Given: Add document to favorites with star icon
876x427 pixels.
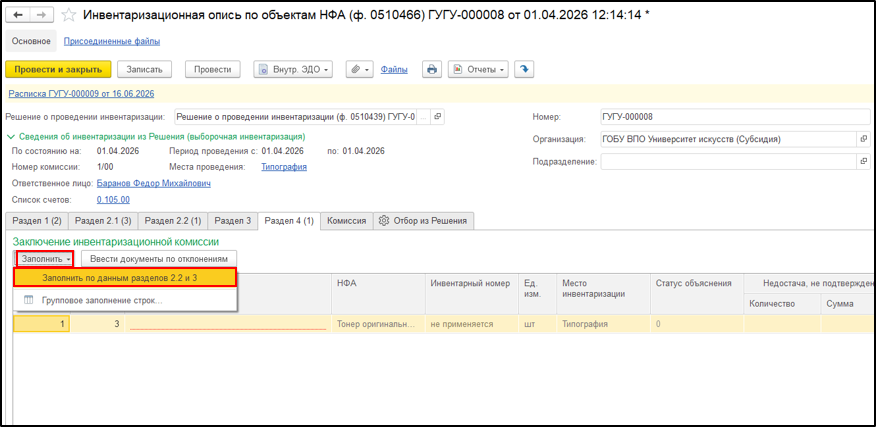Looking at the screenshot, I should pos(68,15).
